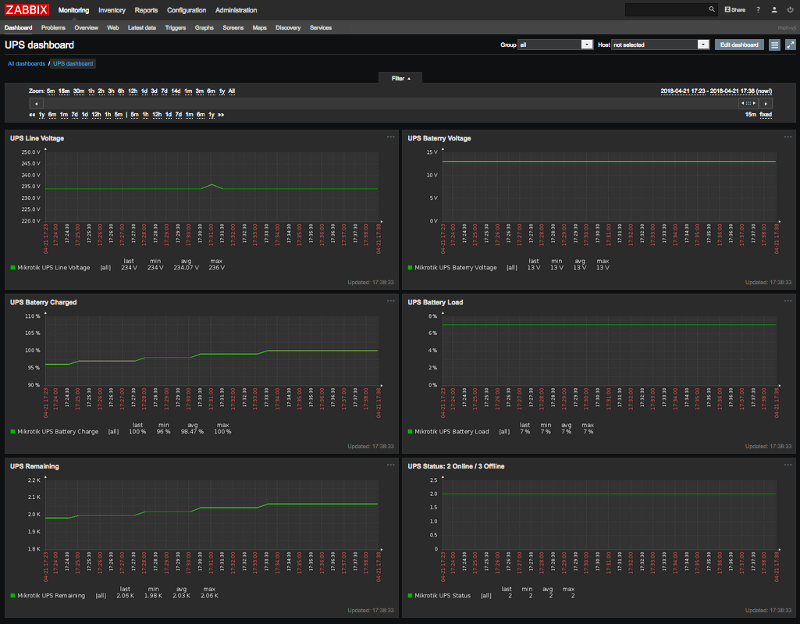Screen dimensions: 800x624
Task: Click the end date 2018-04-21 17:38
Action: tap(733, 91)
